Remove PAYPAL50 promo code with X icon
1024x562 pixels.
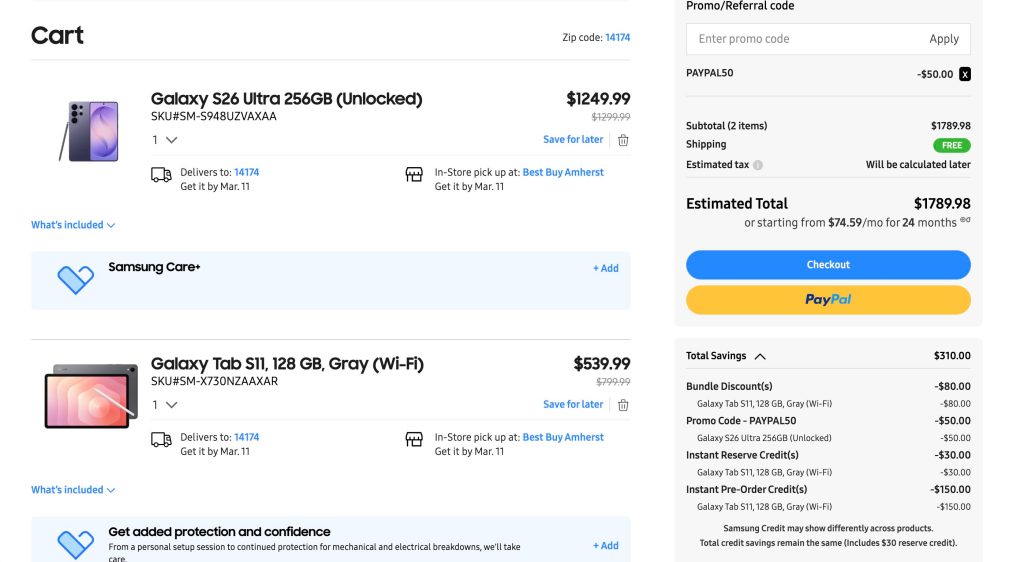point(965,74)
